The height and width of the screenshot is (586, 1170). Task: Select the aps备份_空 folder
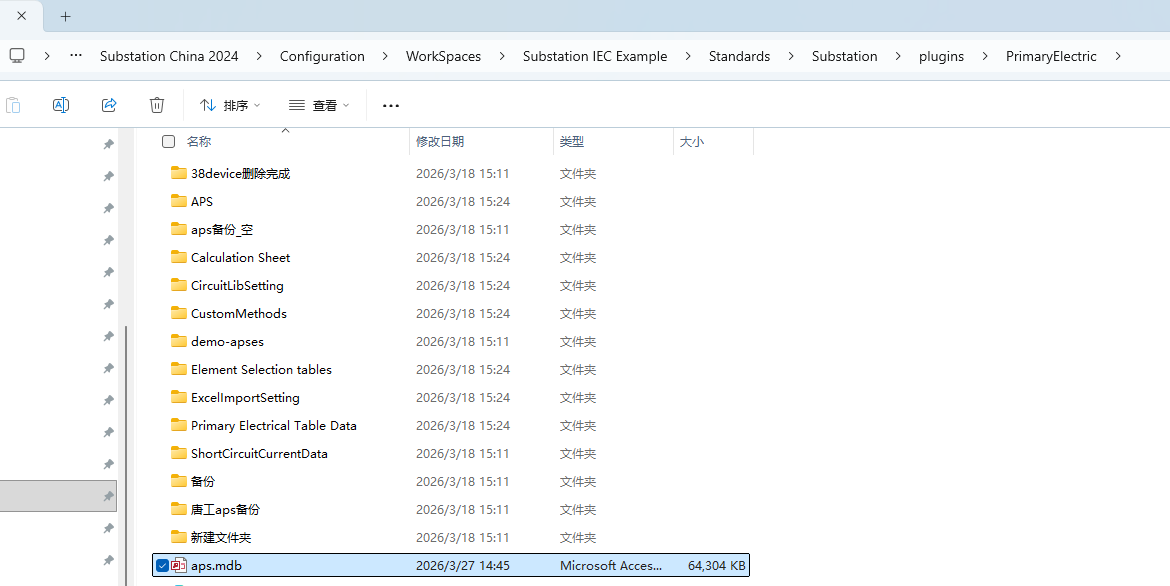point(222,229)
